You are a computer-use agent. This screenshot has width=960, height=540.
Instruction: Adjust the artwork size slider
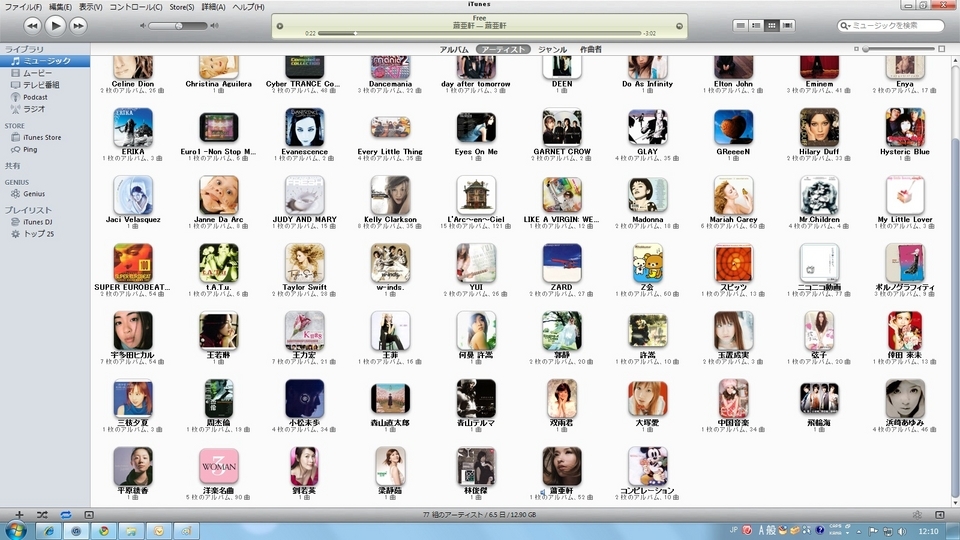(x=899, y=49)
